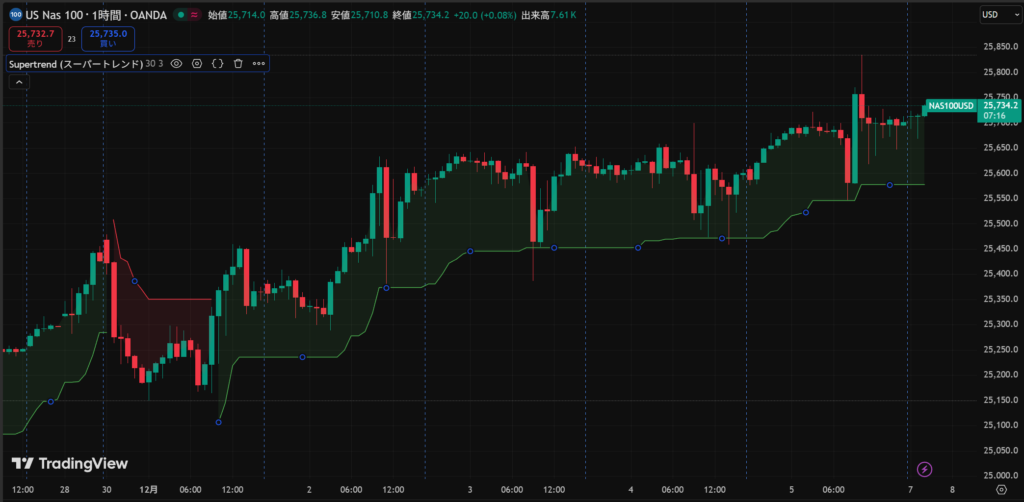Click the pink data mode icon
Viewport: 1024px width, 502px height.
point(194,15)
